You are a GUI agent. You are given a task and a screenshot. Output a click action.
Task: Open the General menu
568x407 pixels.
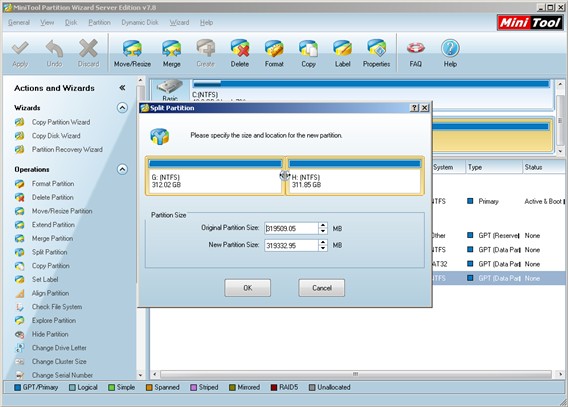click(x=19, y=22)
